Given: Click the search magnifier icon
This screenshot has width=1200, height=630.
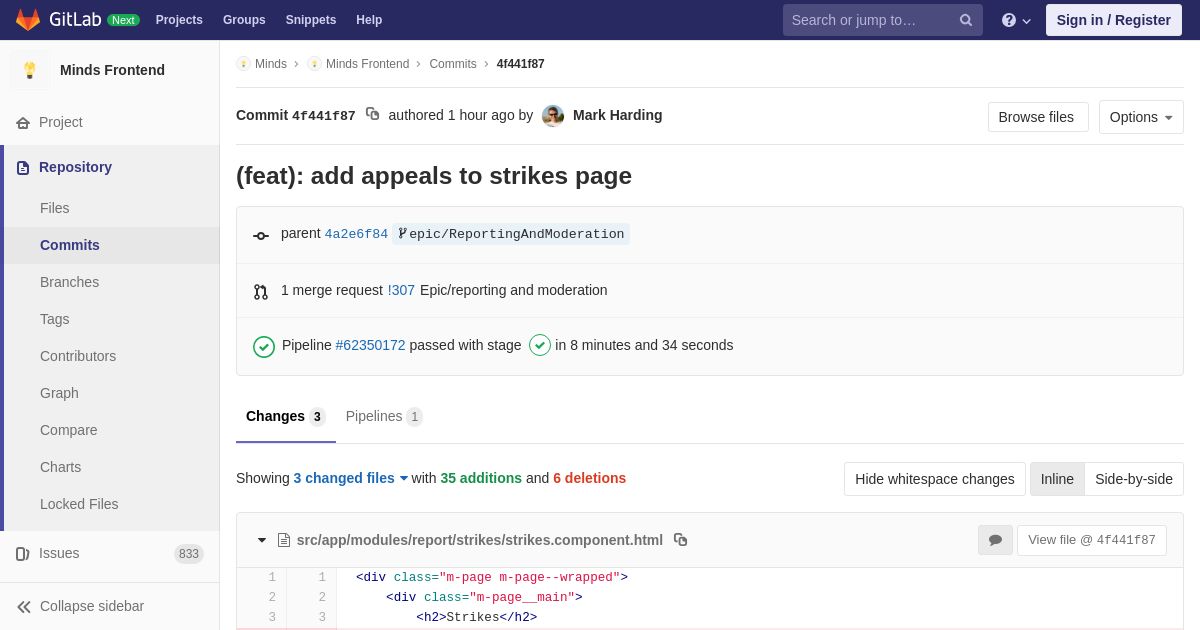Looking at the screenshot, I should (965, 20).
